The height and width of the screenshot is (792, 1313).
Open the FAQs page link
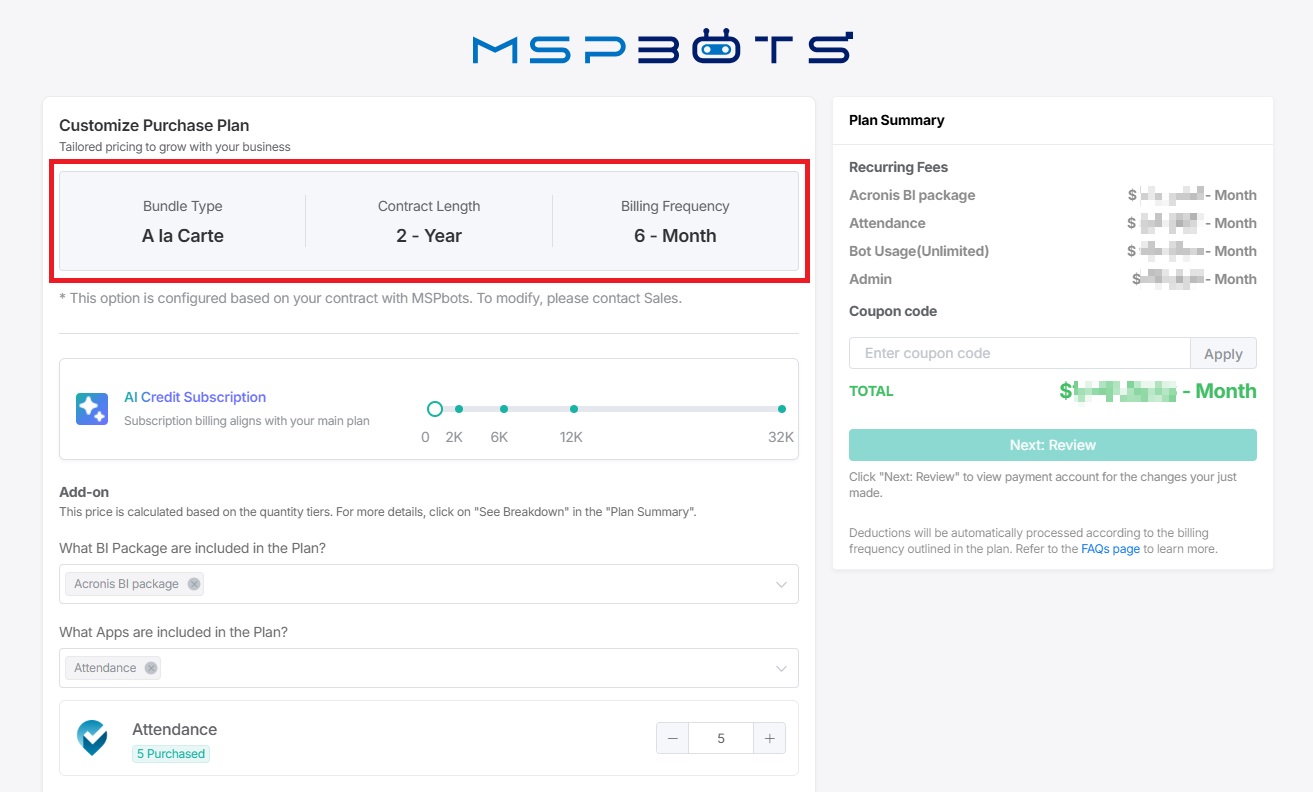(1110, 549)
